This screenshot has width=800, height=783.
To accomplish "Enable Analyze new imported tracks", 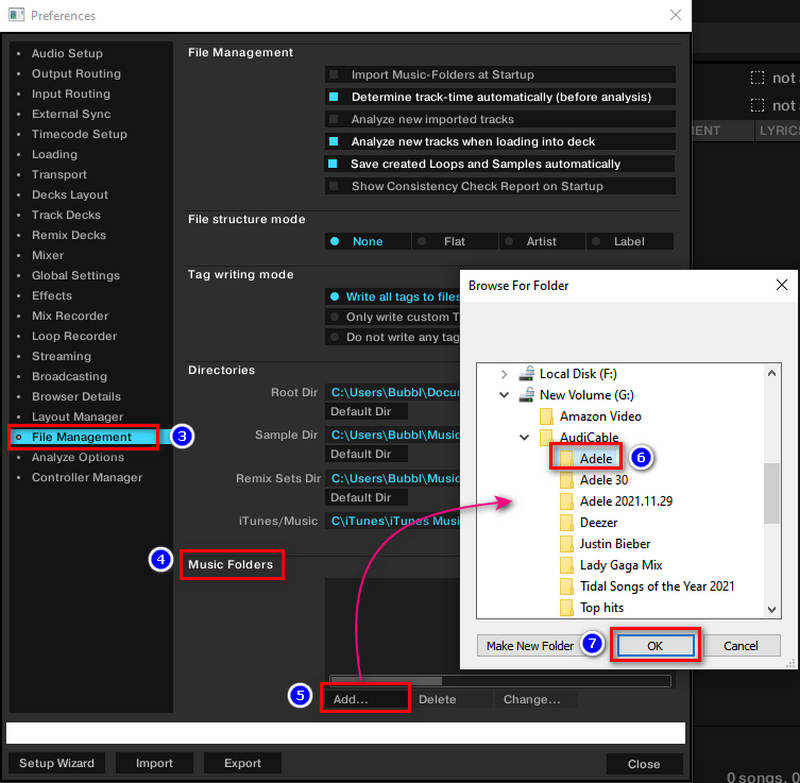I will [x=333, y=119].
